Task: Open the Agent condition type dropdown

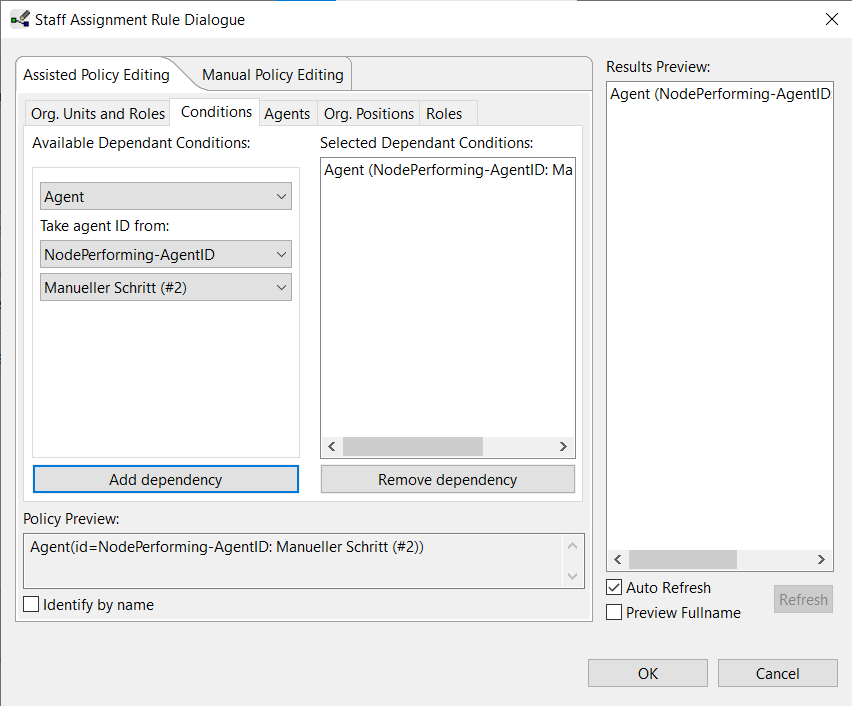Action: point(166,197)
